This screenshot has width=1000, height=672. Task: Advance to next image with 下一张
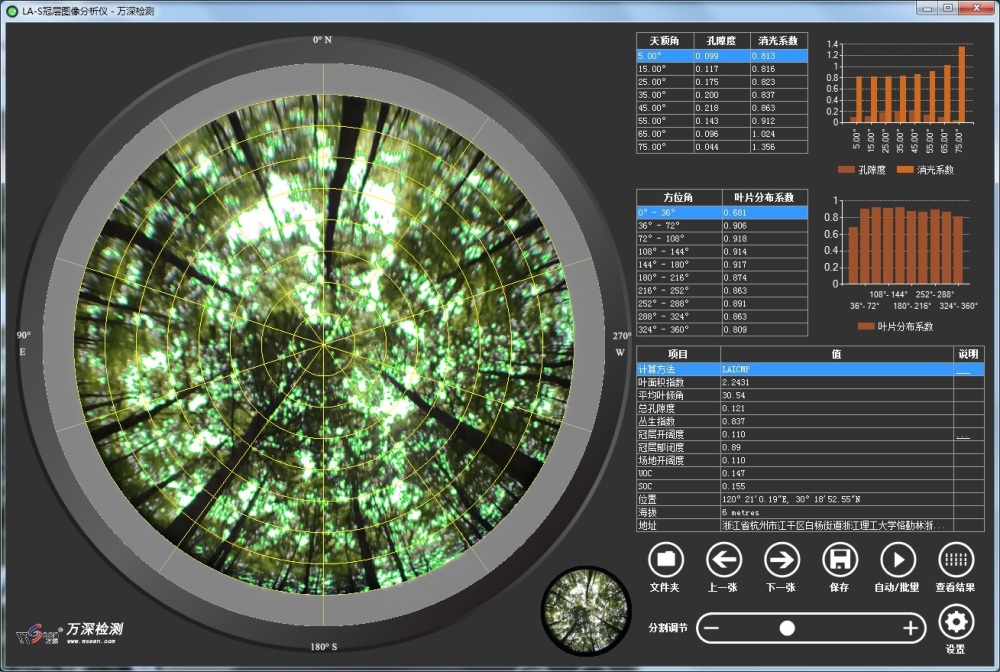pyautogui.click(x=781, y=560)
